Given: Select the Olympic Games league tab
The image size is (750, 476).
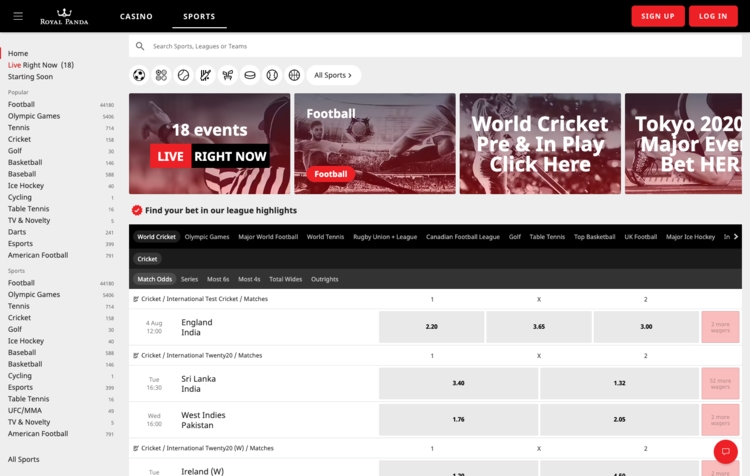Looking at the screenshot, I should click(x=207, y=237).
